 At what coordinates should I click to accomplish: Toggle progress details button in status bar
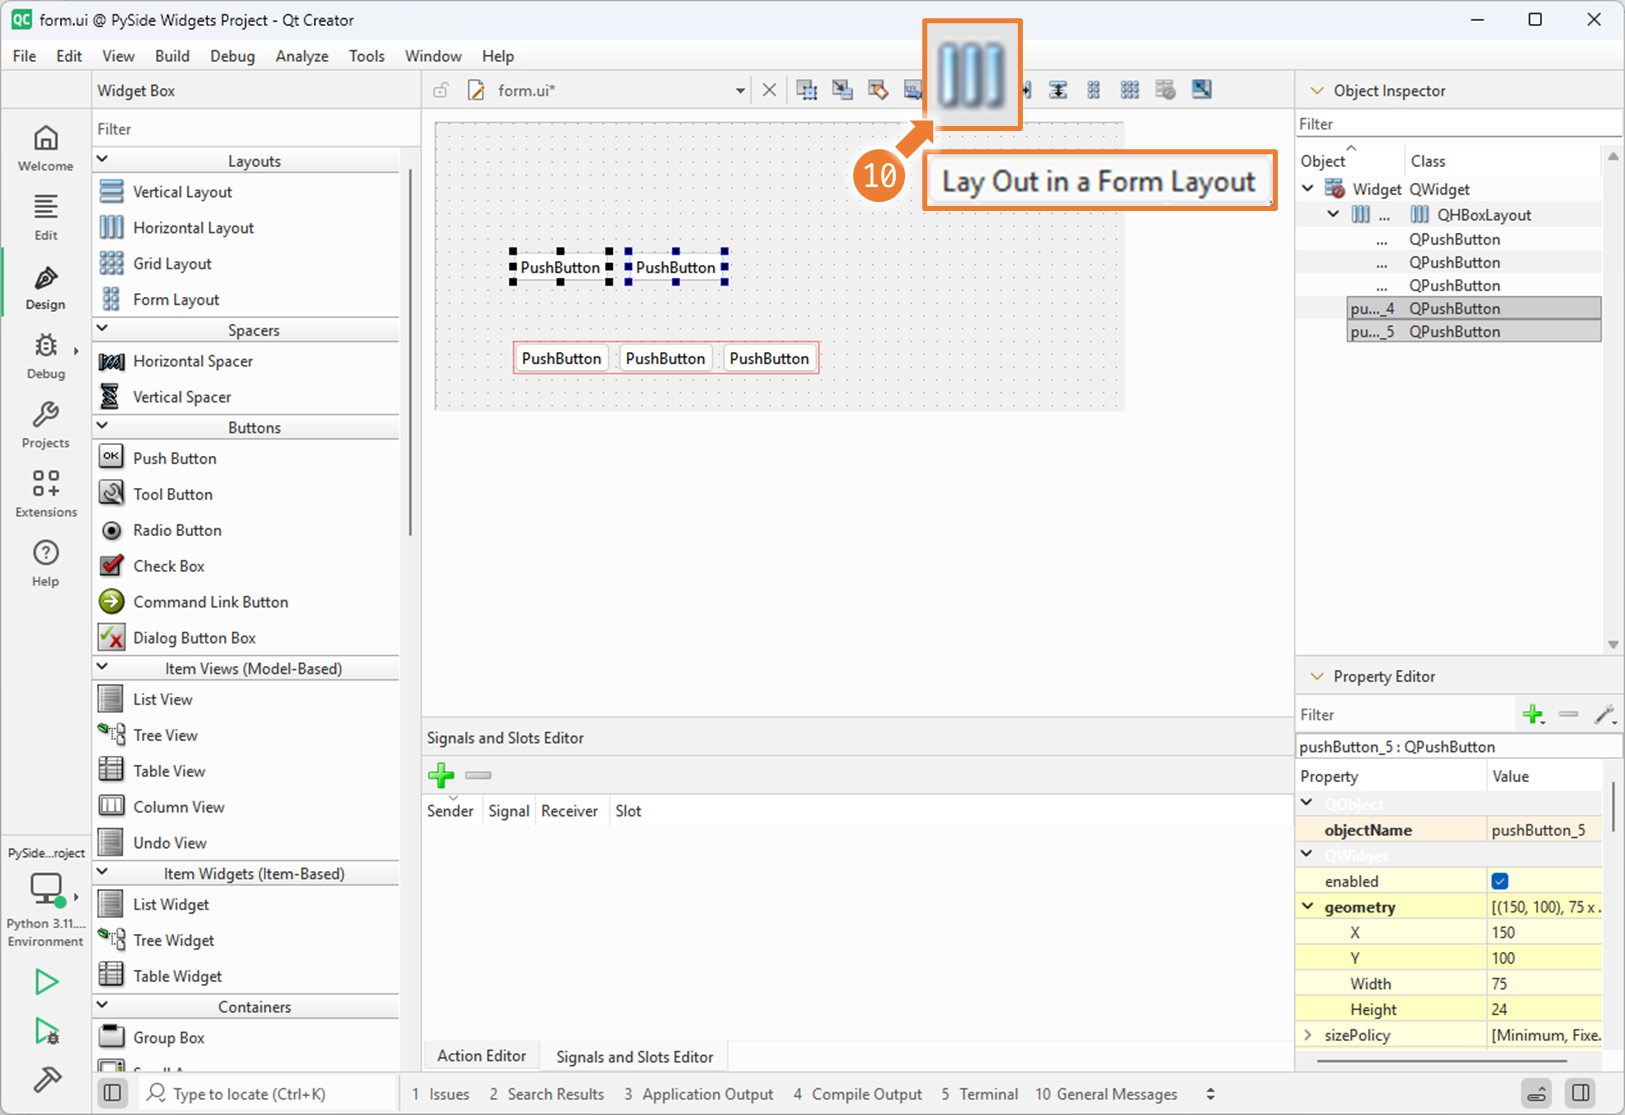click(1537, 1093)
